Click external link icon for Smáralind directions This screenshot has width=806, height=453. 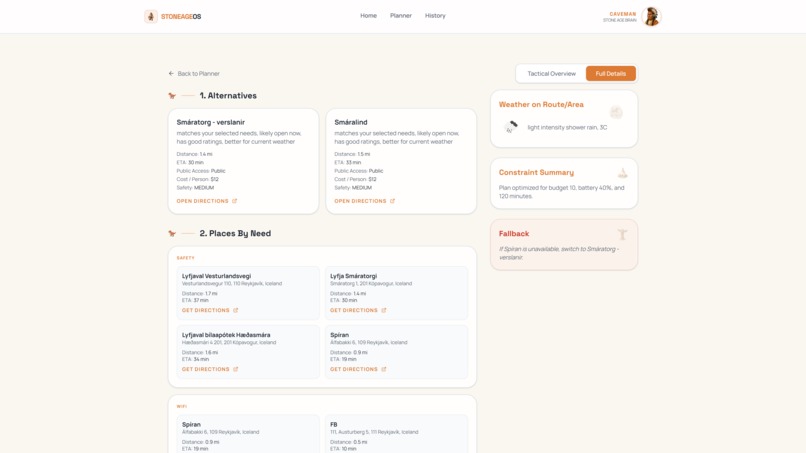(x=392, y=201)
